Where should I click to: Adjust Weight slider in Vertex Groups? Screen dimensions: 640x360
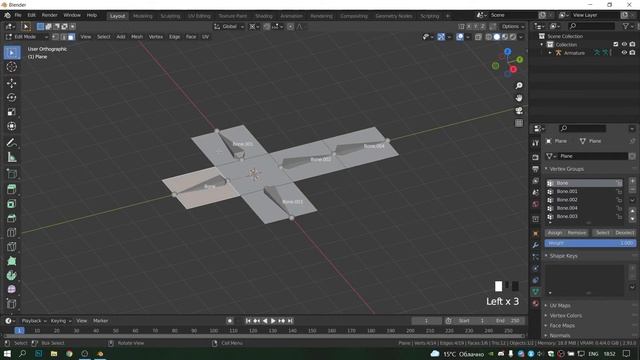pos(590,243)
